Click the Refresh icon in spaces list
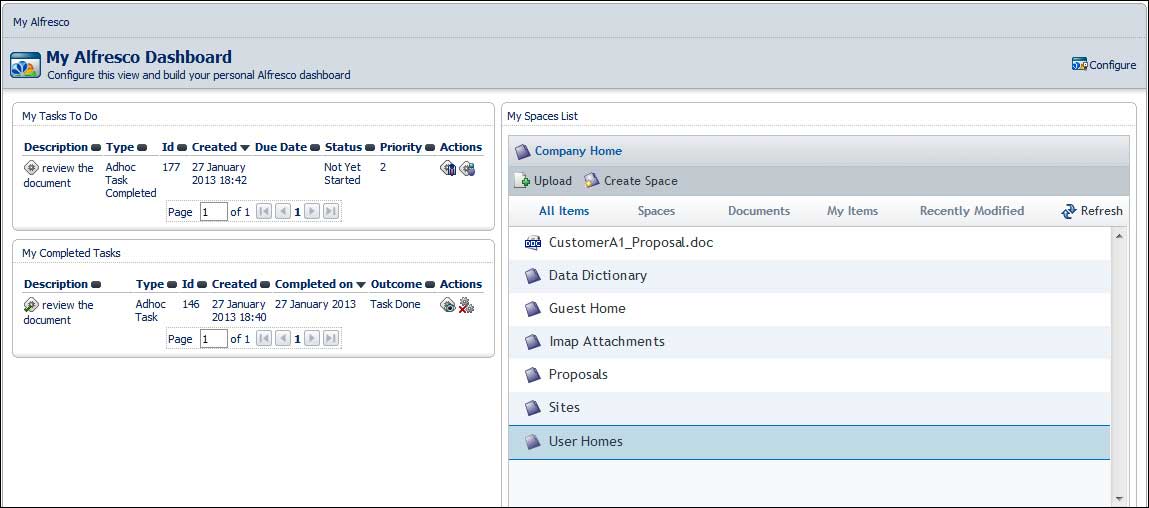1149x508 pixels. [x=1069, y=211]
